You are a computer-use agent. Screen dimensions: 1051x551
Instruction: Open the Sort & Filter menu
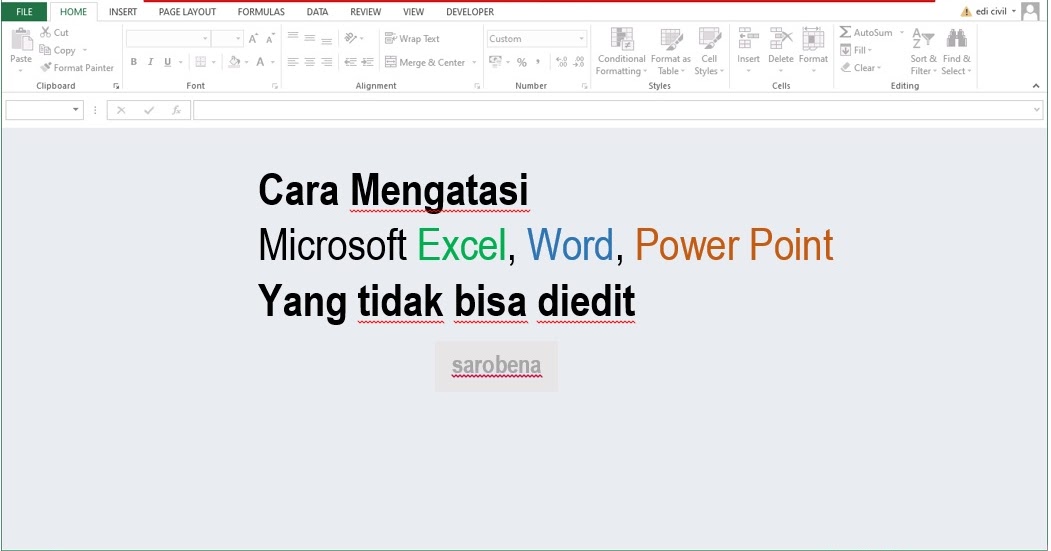tap(923, 52)
